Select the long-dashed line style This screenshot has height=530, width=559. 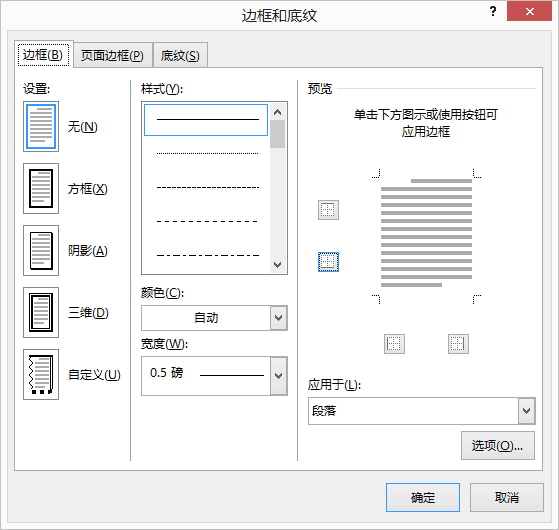[x=206, y=221]
